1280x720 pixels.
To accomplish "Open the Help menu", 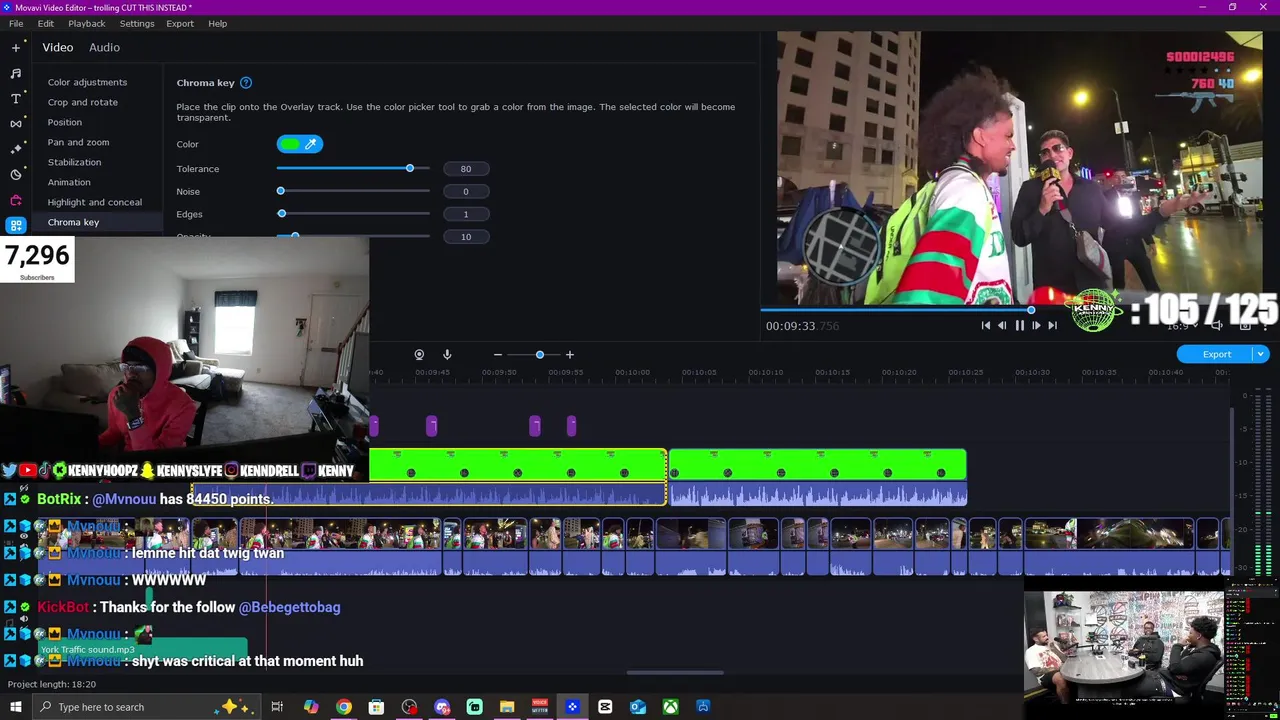I will point(218,23).
